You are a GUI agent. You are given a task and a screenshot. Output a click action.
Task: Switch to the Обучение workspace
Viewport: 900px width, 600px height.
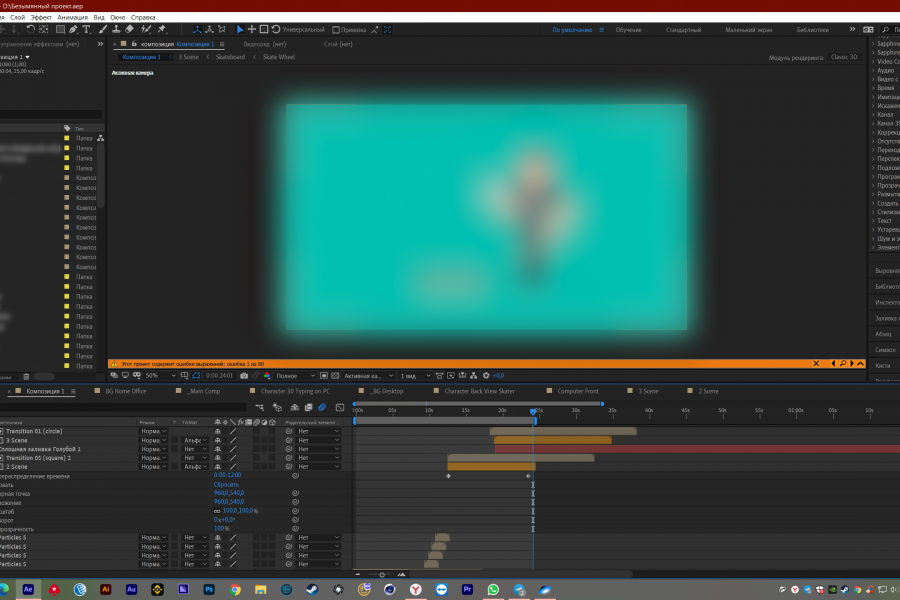pos(629,30)
